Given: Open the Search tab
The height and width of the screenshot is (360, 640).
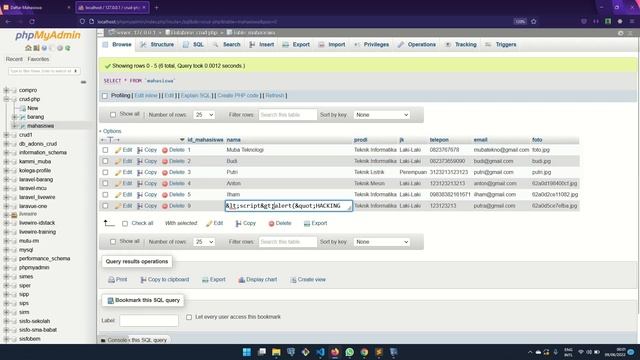Looking at the screenshot, I should pyautogui.click(x=227, y=44).
